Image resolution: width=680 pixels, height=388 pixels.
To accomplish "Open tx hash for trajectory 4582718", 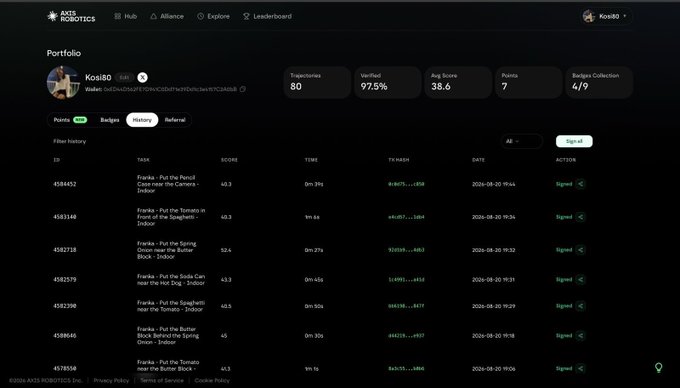I will (x=406, y=250).
